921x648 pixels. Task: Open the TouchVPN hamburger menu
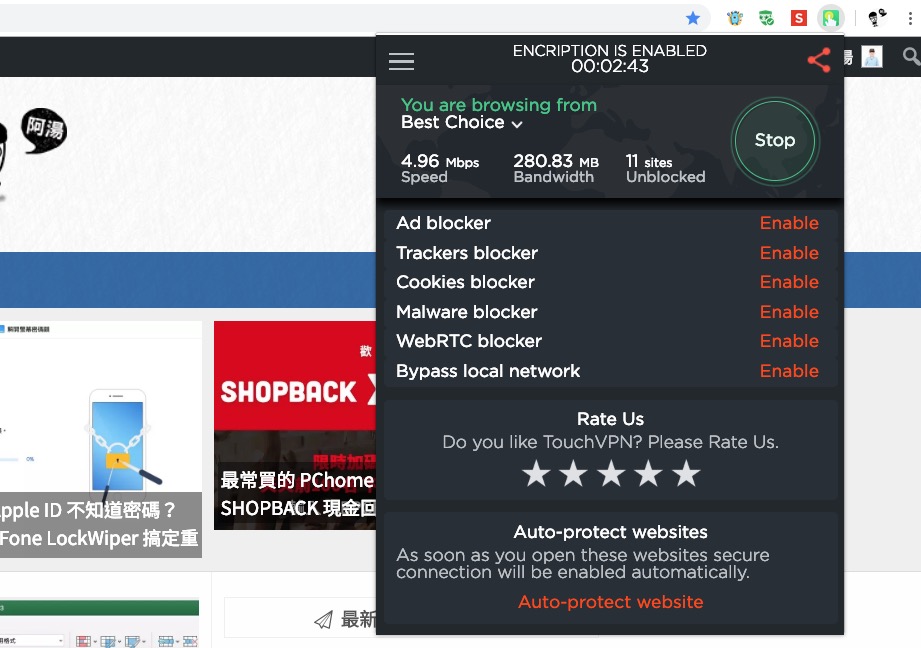click(401, 61)
